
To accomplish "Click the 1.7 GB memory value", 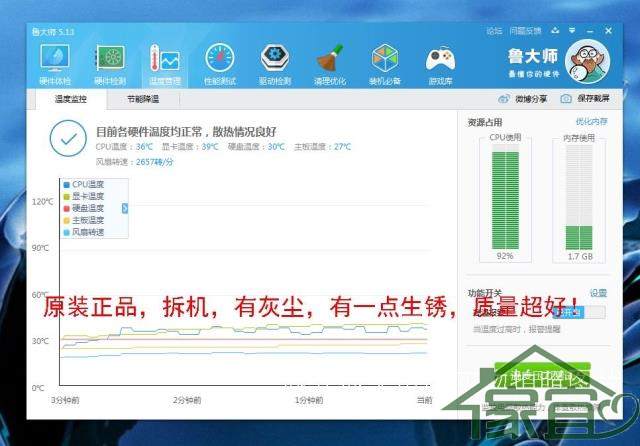I will (x=580, y=257).
